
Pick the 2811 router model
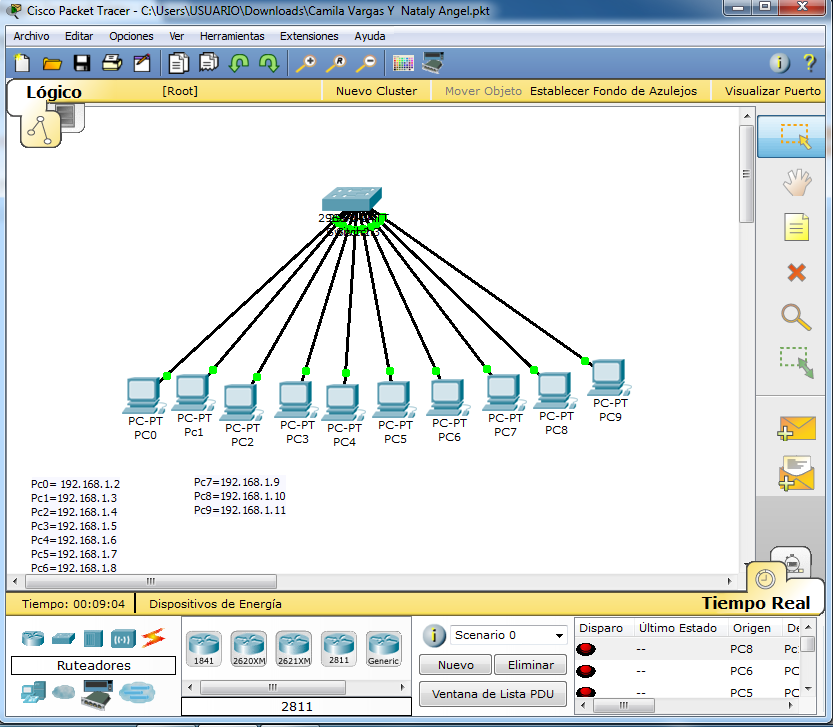point(338,648)
